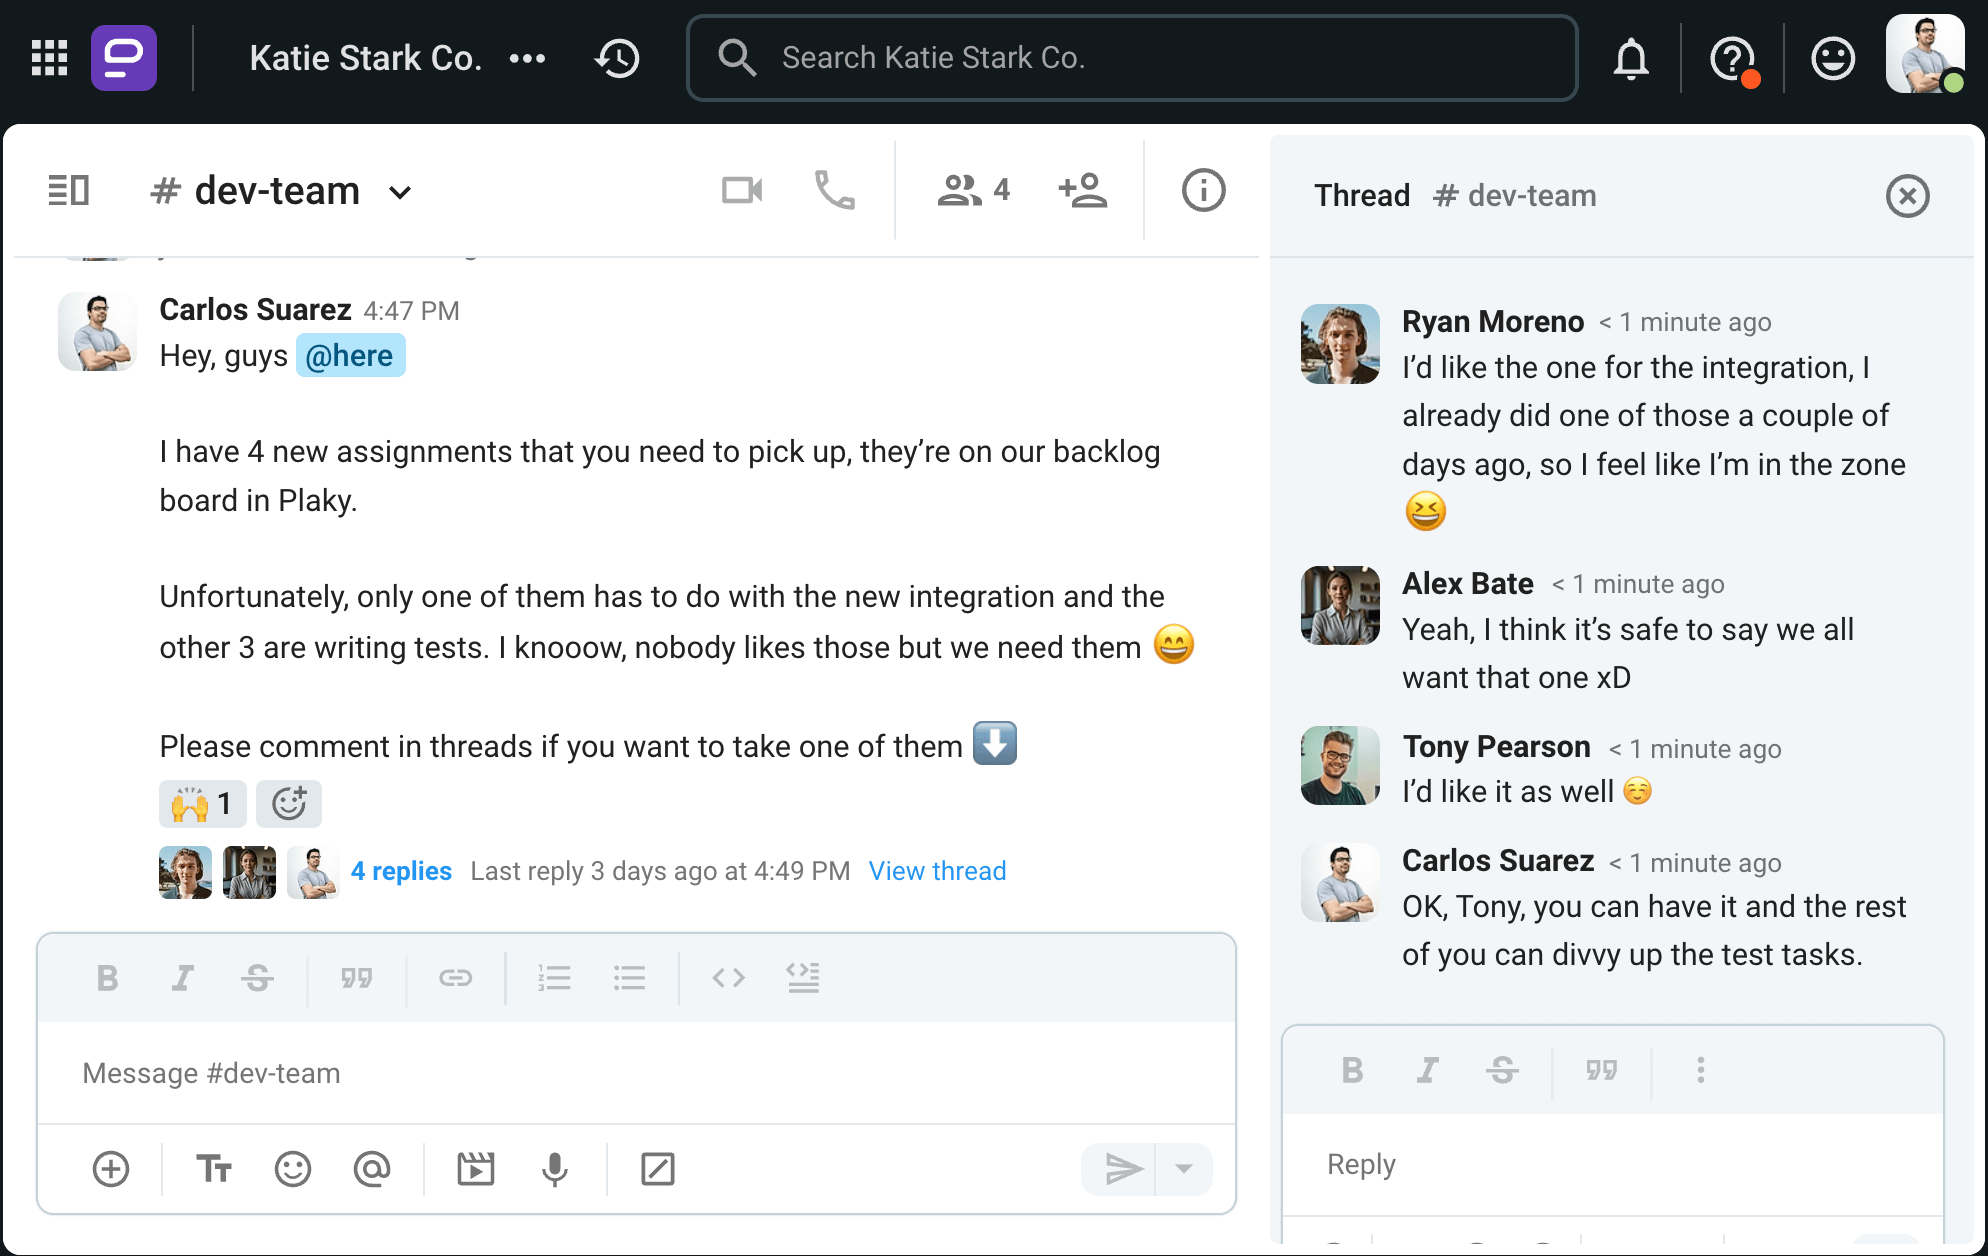Click the bold formatting icon in thread
The width and height of the screenshot is (1988, 1256).
(1351, 1071)
